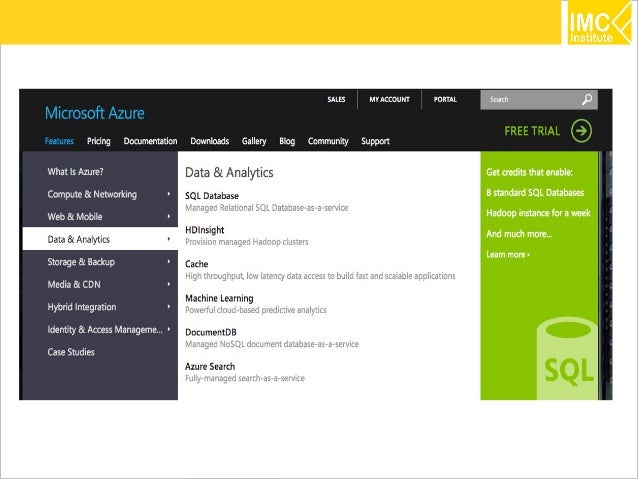Open the Documentation nav item
This screenshot has height=479, width=638.
[150, 141]
